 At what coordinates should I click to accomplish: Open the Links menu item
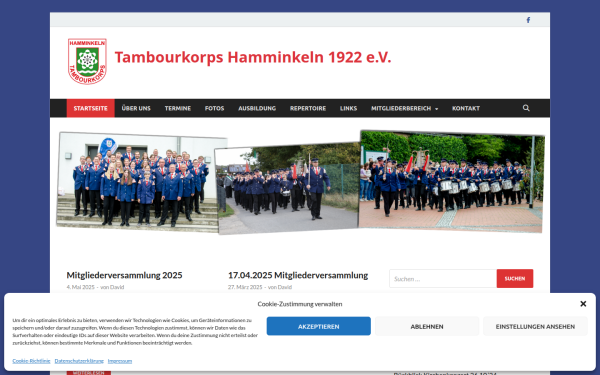348,108
